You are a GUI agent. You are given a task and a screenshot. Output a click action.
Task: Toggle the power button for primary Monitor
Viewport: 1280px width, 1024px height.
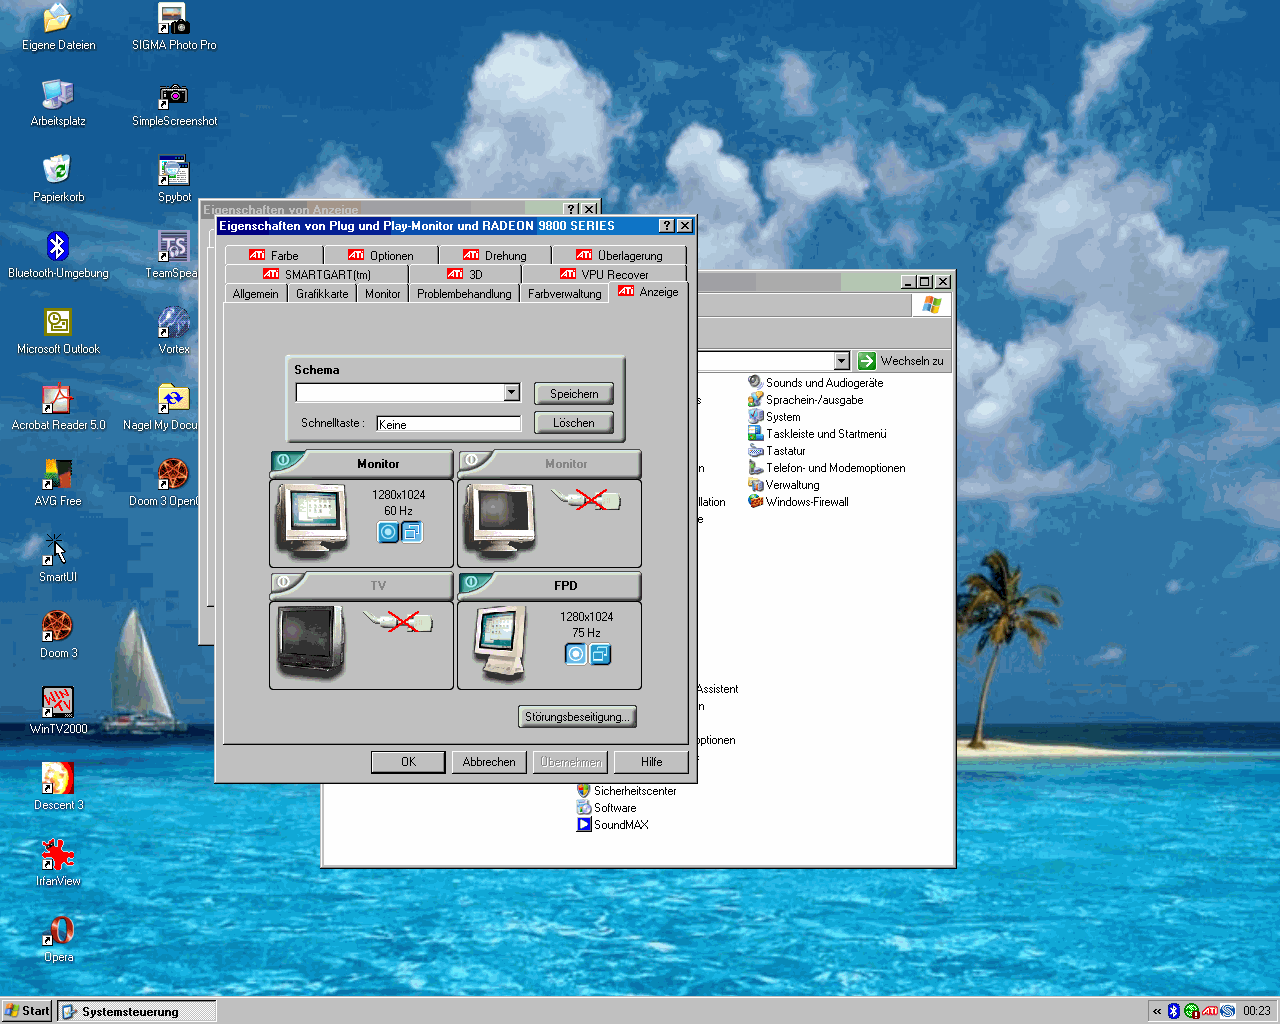point(284,461)
